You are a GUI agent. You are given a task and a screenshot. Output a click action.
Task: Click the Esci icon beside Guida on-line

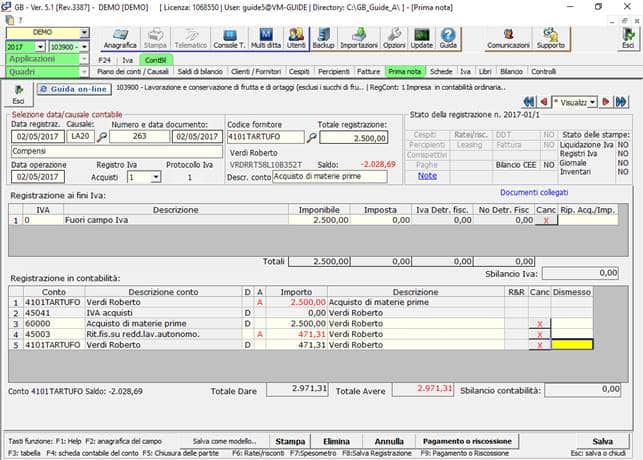coord(18,94)
